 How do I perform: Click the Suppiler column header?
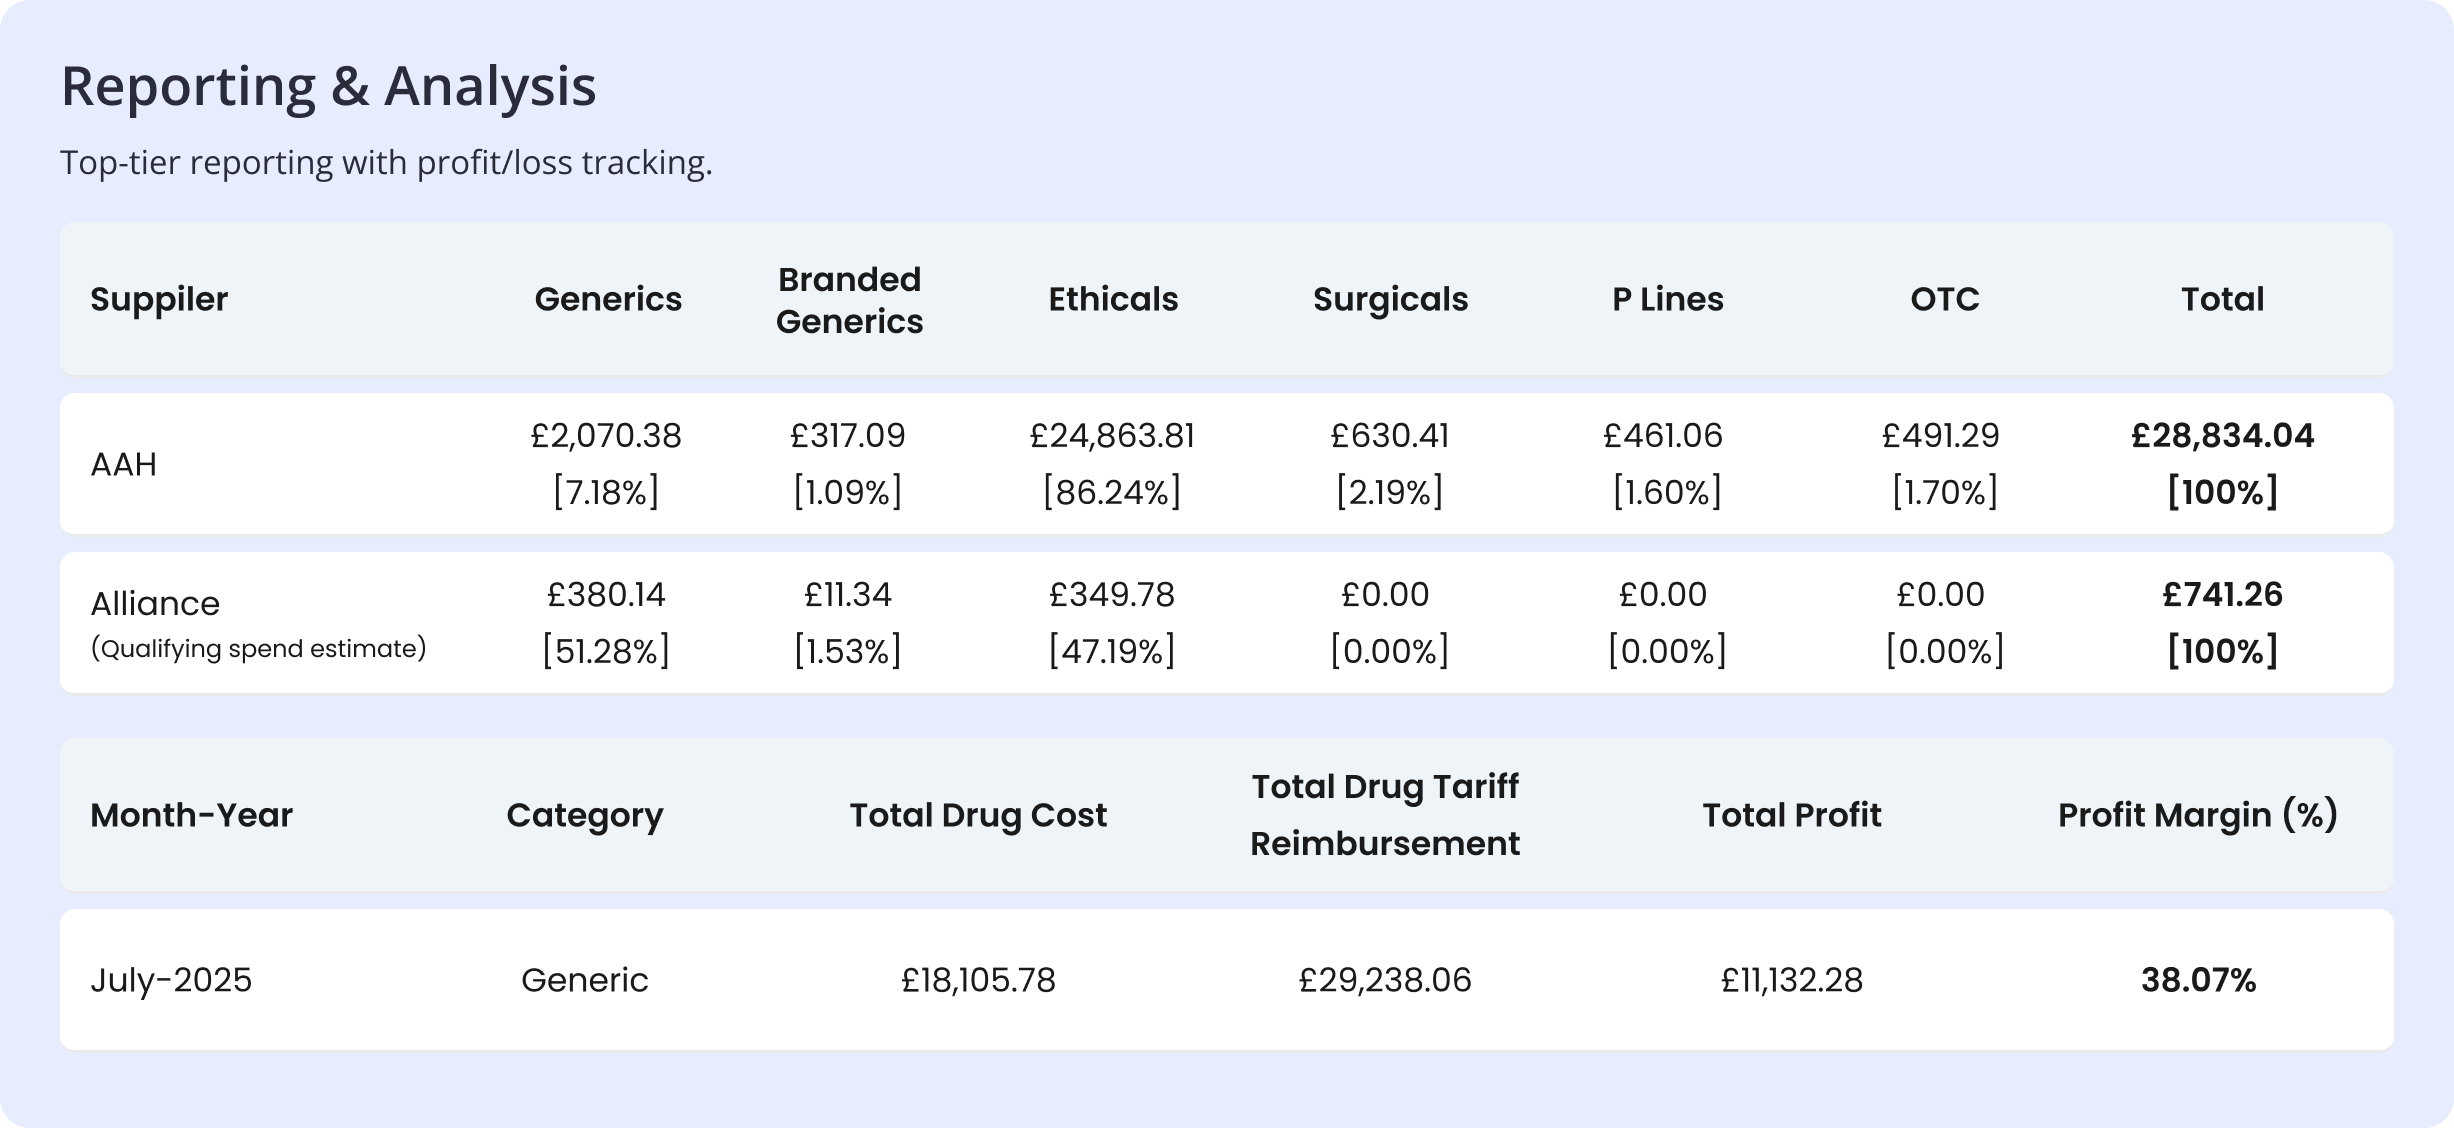[159, 299]
